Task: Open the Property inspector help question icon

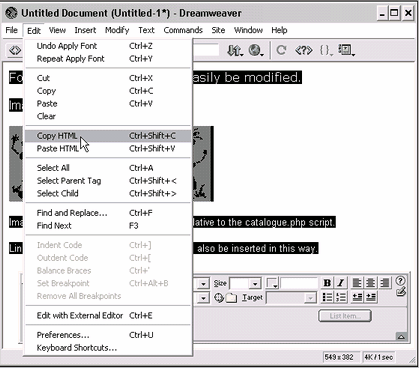Action: pyautogui.click(x=400, y=281)
